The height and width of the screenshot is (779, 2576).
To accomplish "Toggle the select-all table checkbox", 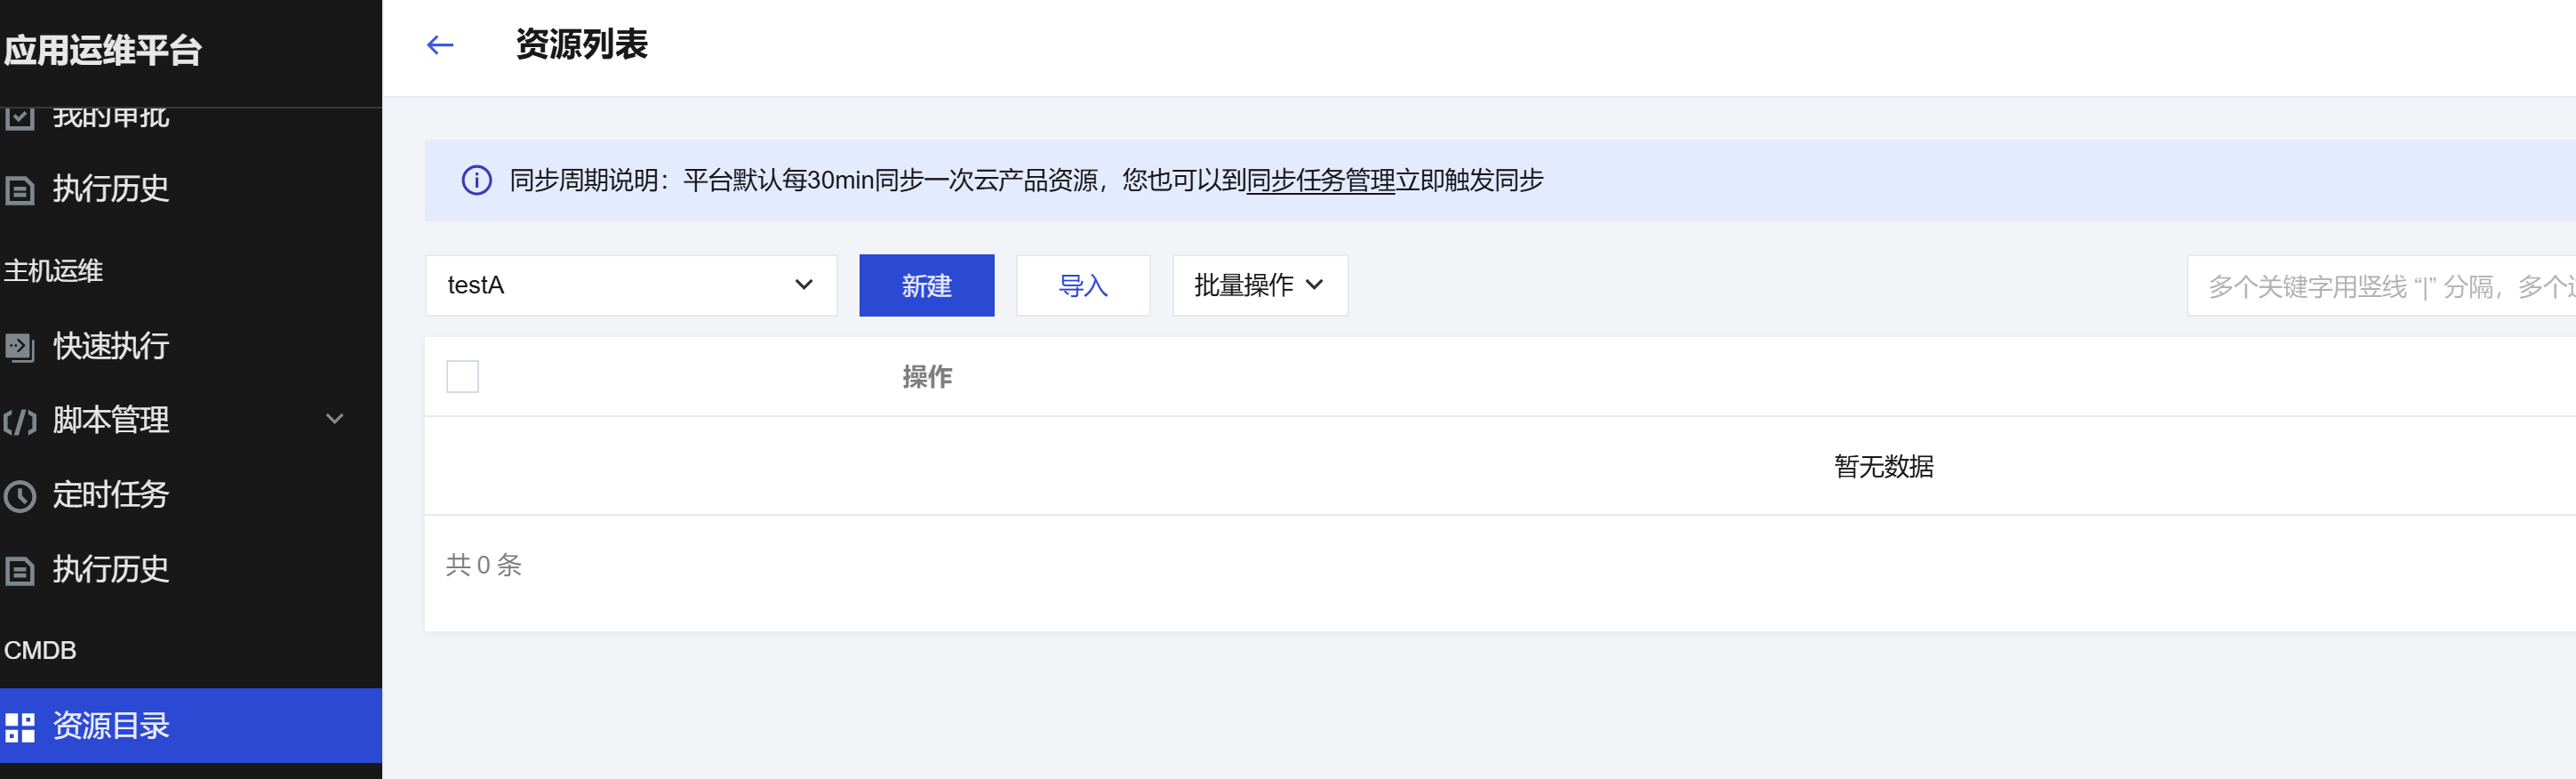I will click(462, 377).
